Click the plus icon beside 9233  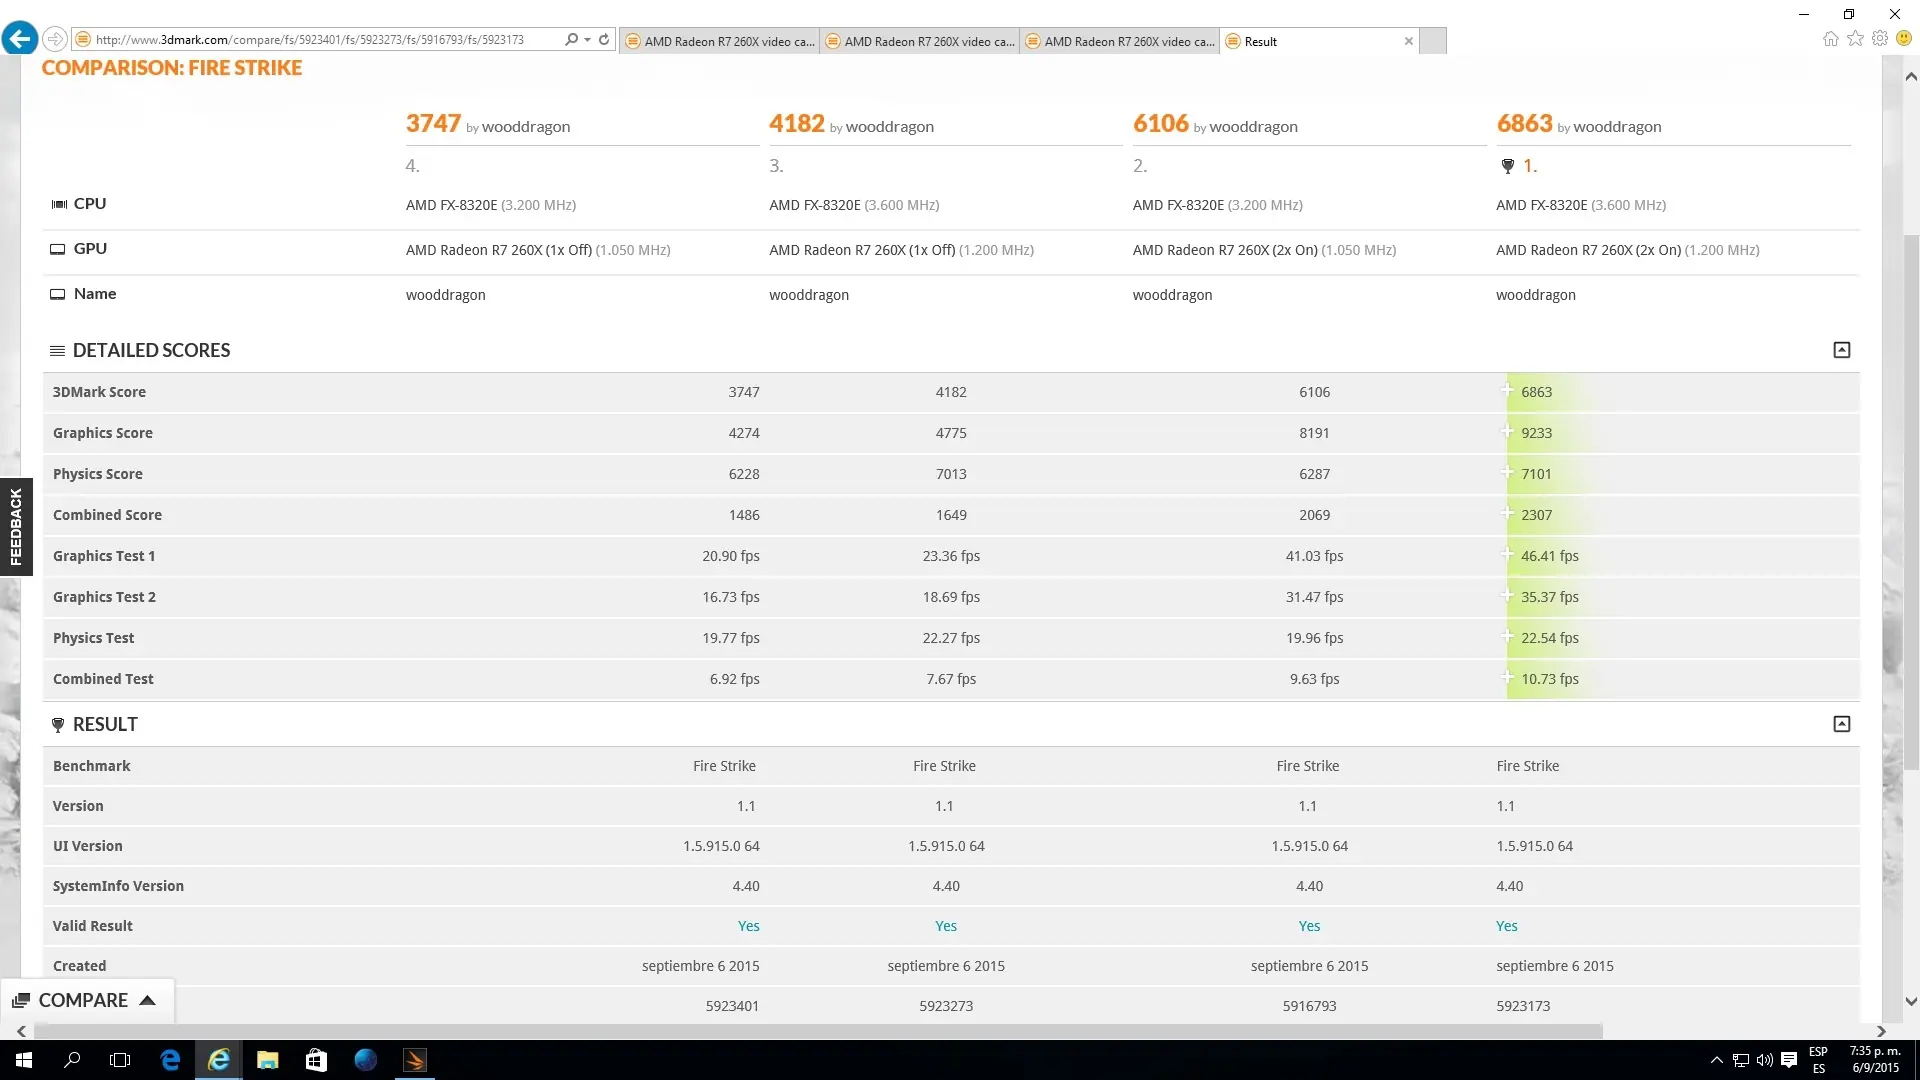pos(1507,432)
